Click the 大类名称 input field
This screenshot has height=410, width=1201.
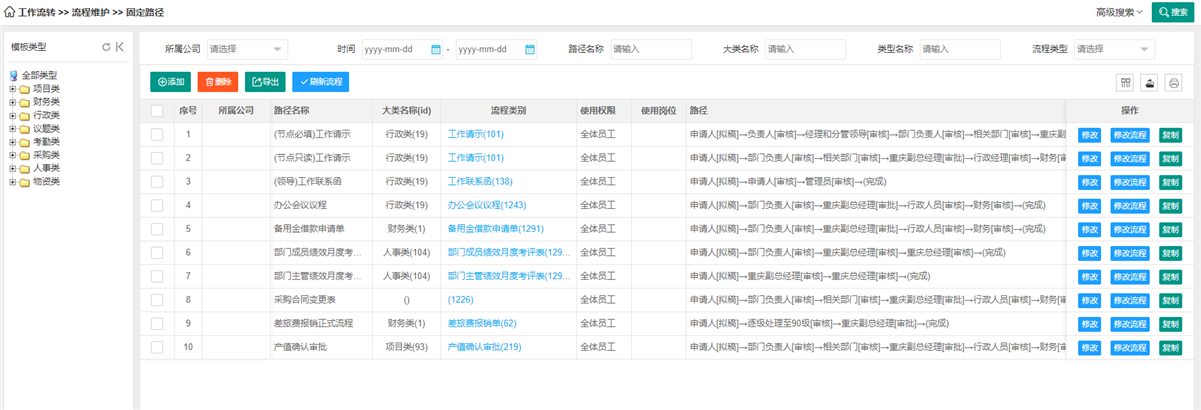[x=805, y=49]
